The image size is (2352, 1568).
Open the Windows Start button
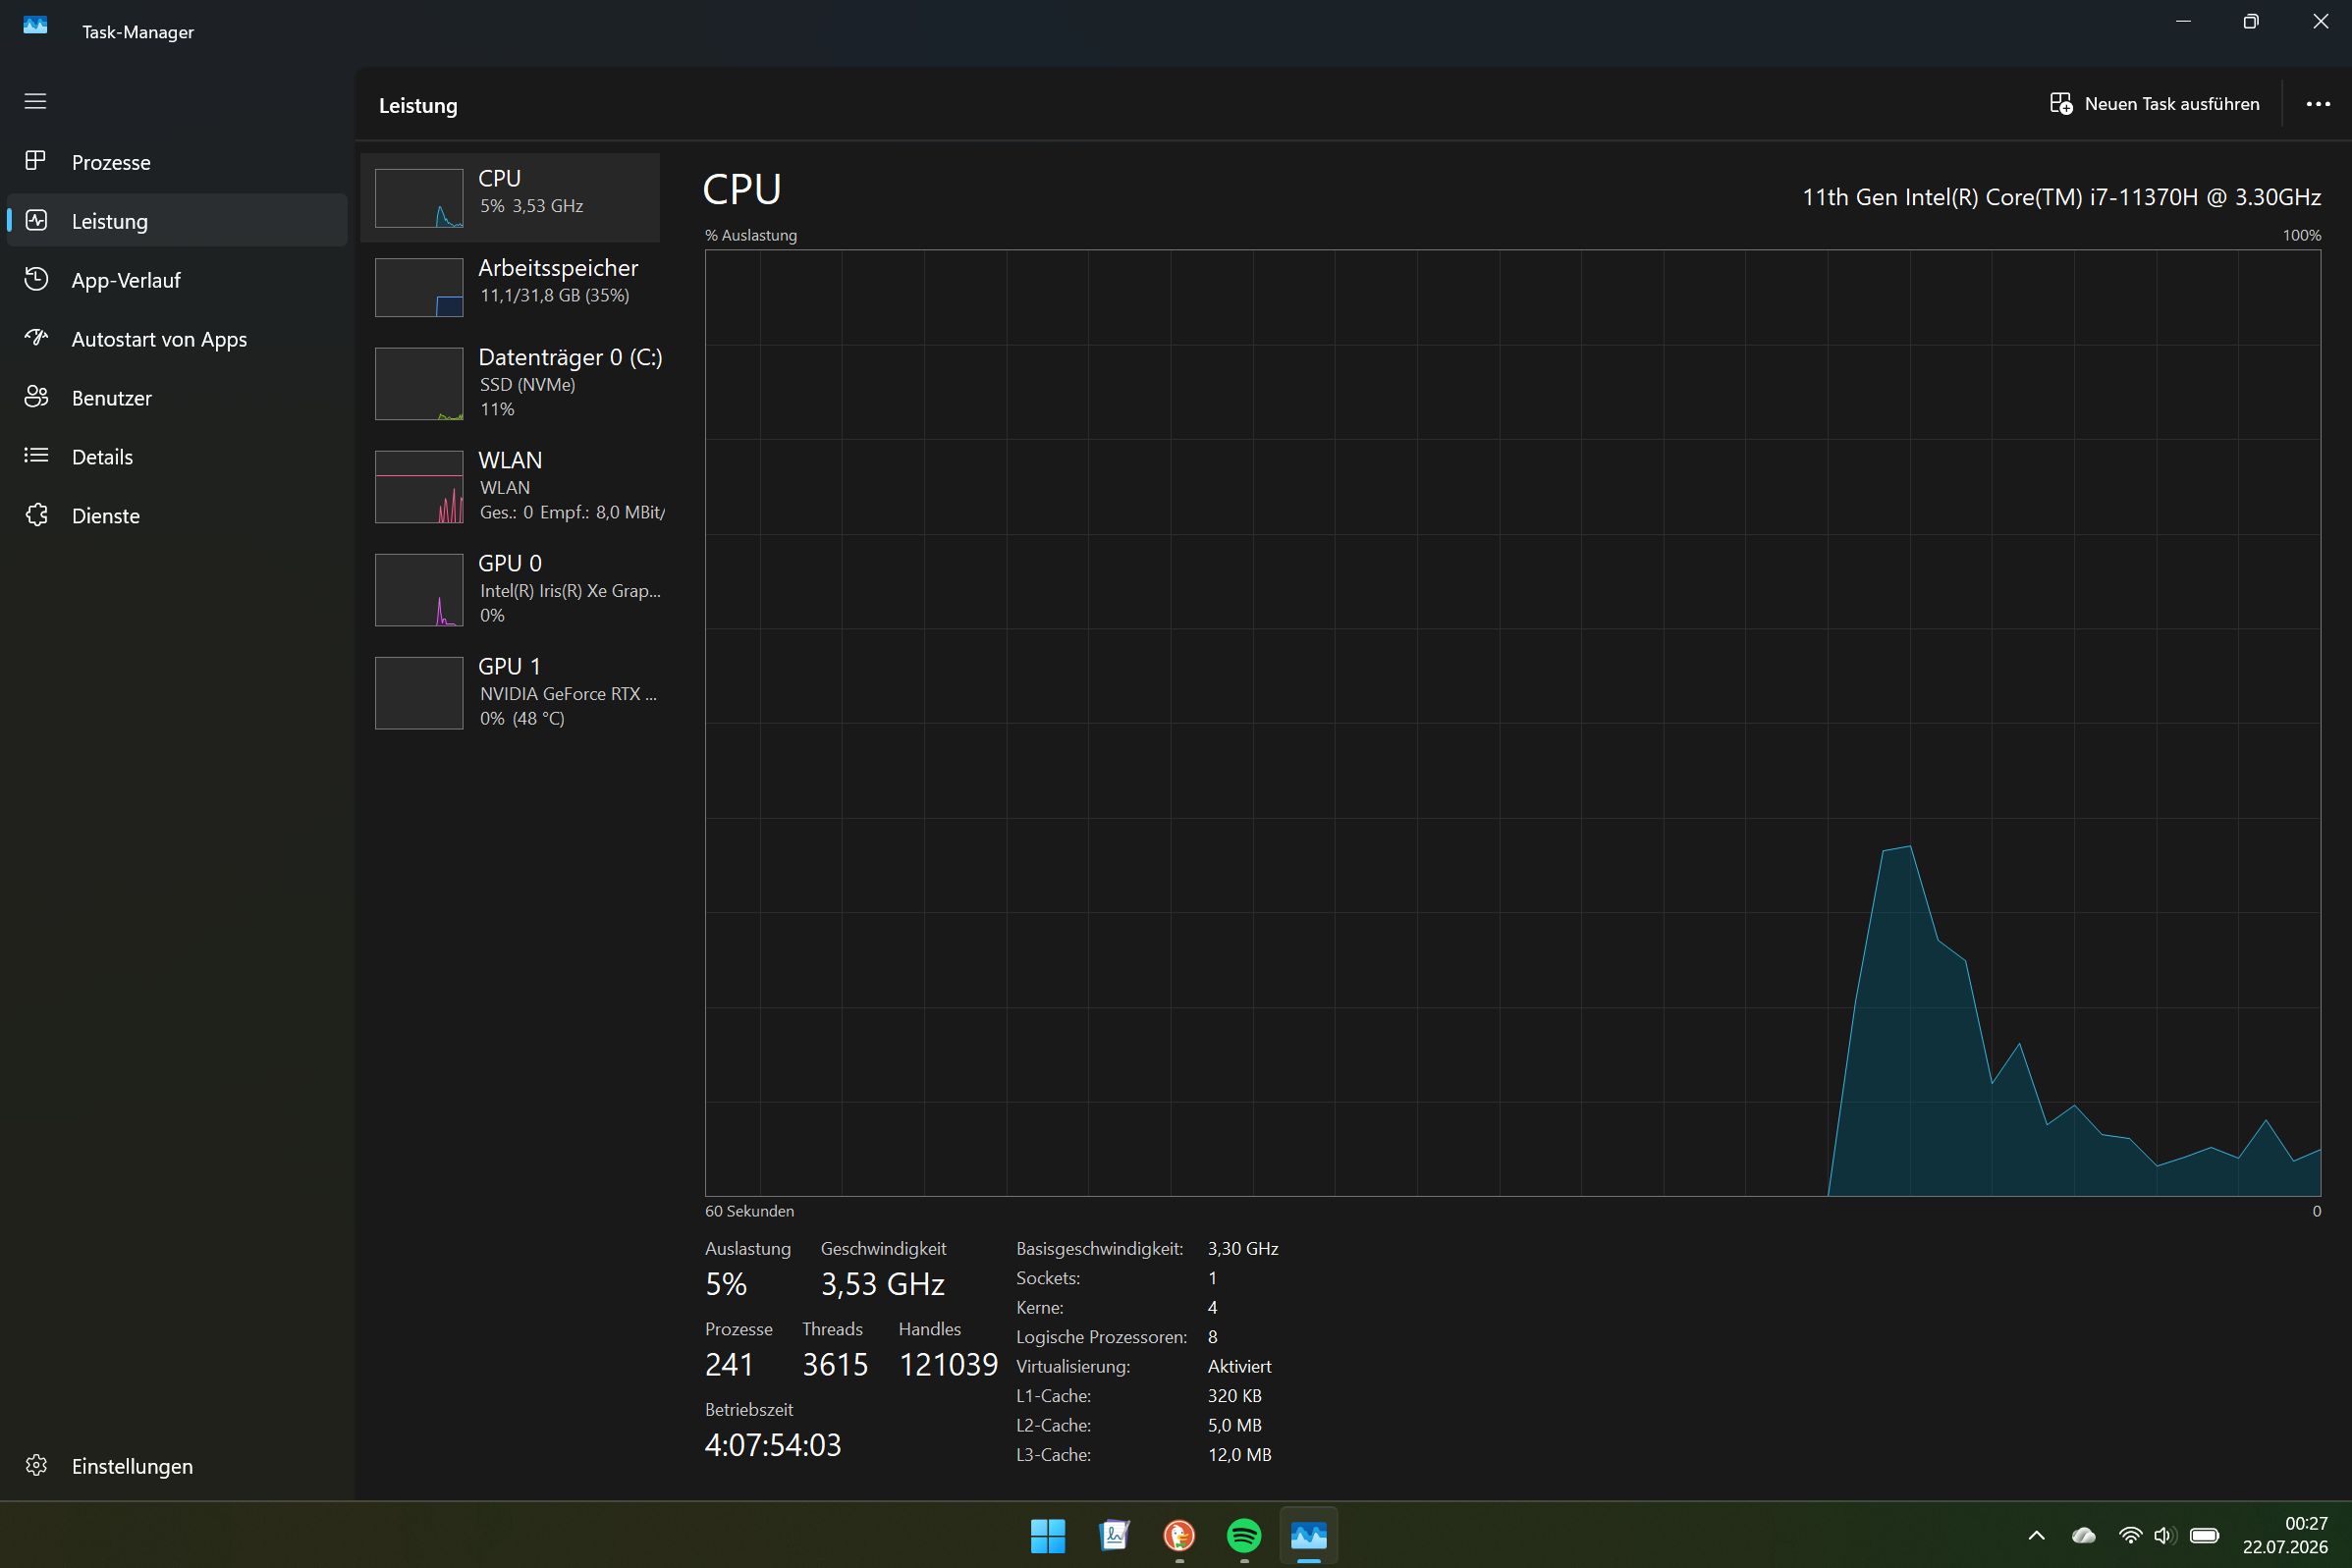1047,1535
